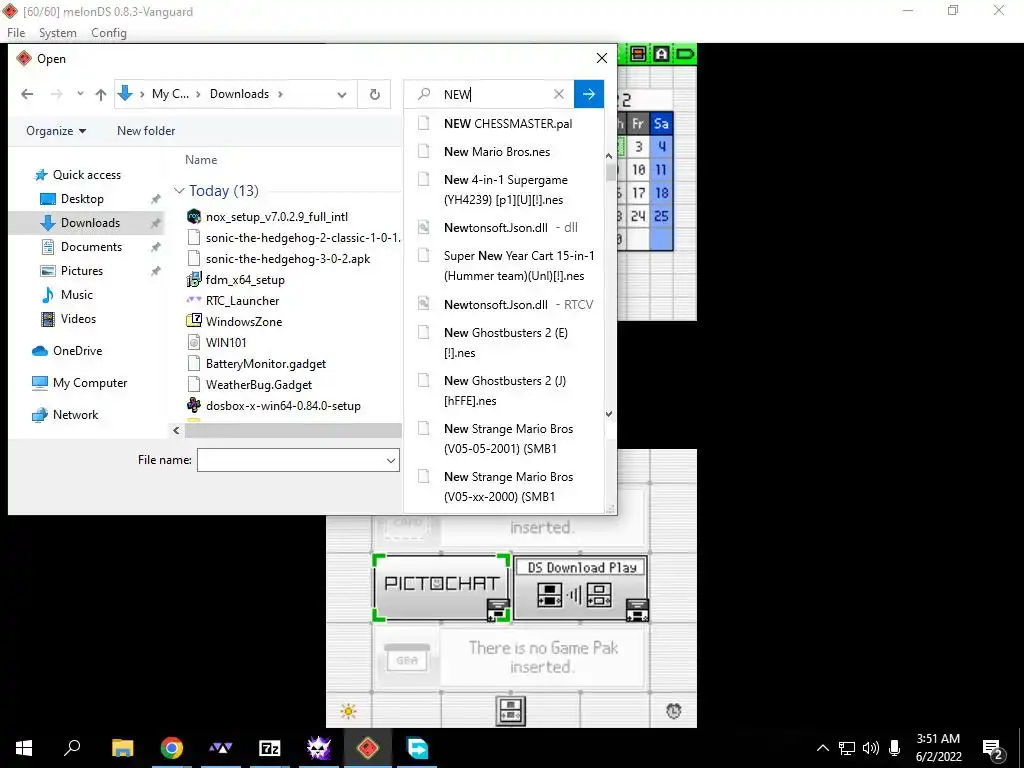The width and height of the screenshot is (1024, 768).
Task: Expand the address bar path dropdown
Action: click(x=342, y=94)
